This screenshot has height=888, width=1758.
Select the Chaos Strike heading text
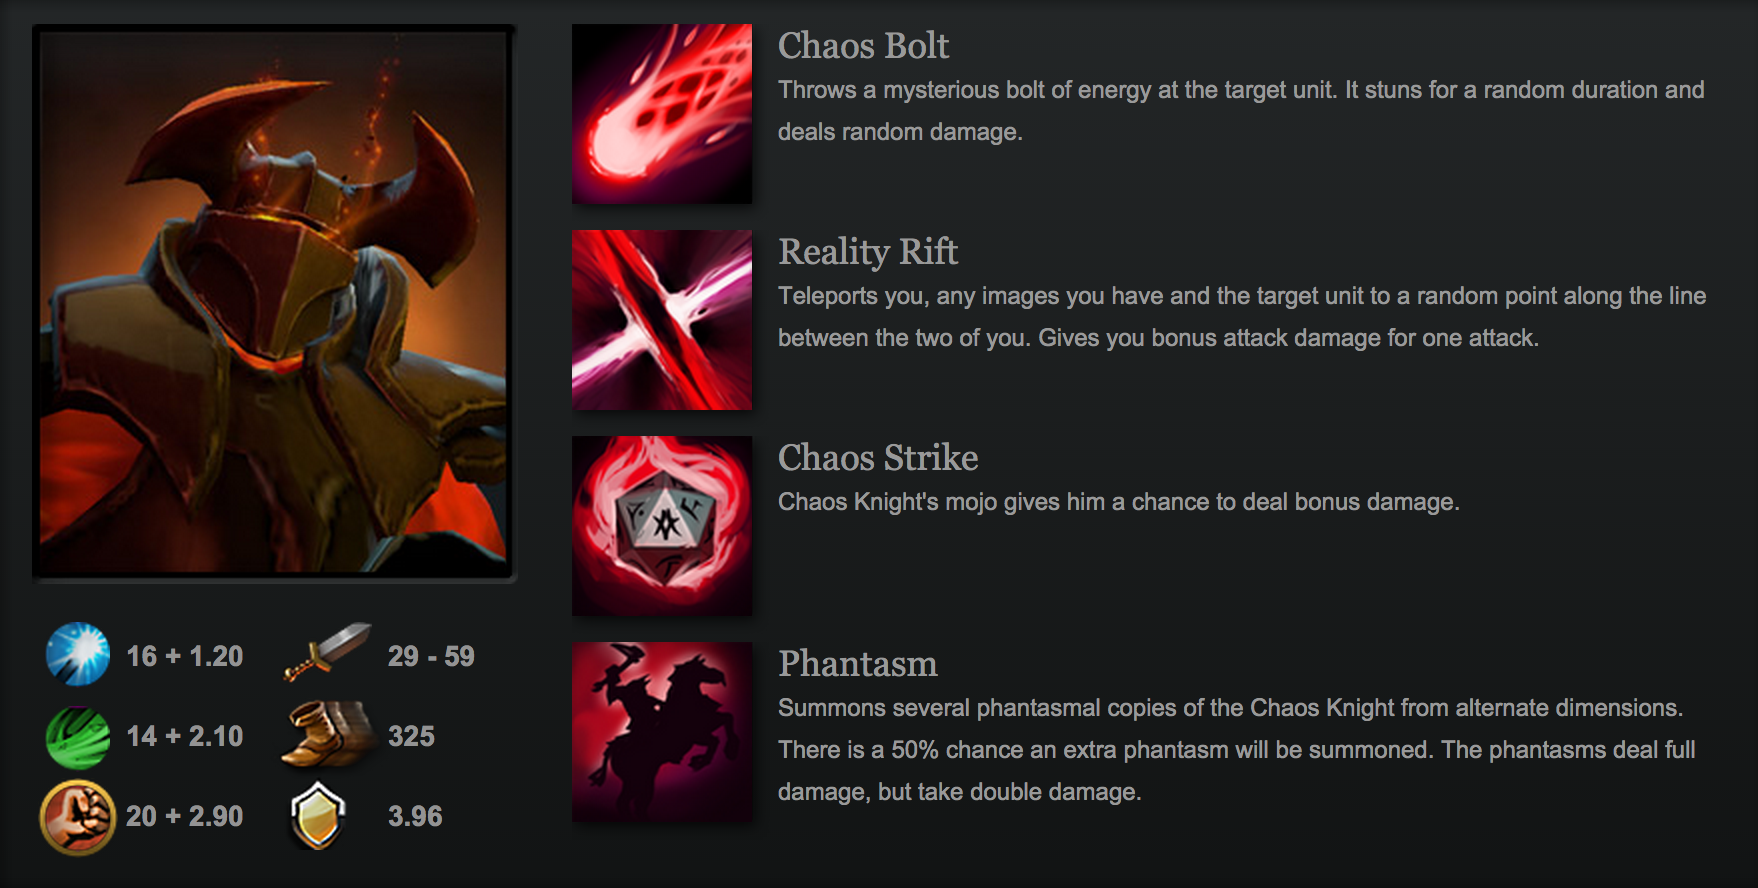[878, 458]
